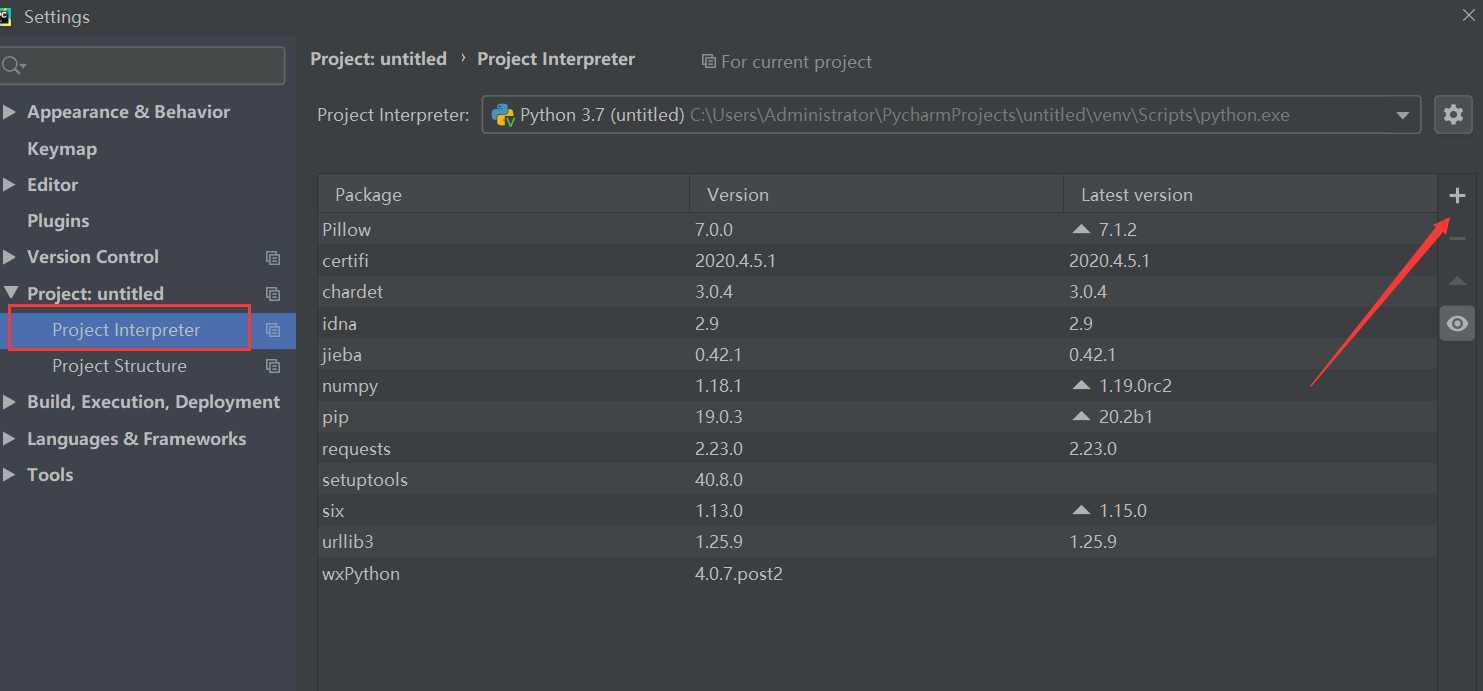Viewport: 1483px width, 691px height.
Task: Sort by the Version column header
Action: click(x=876, y=195)
